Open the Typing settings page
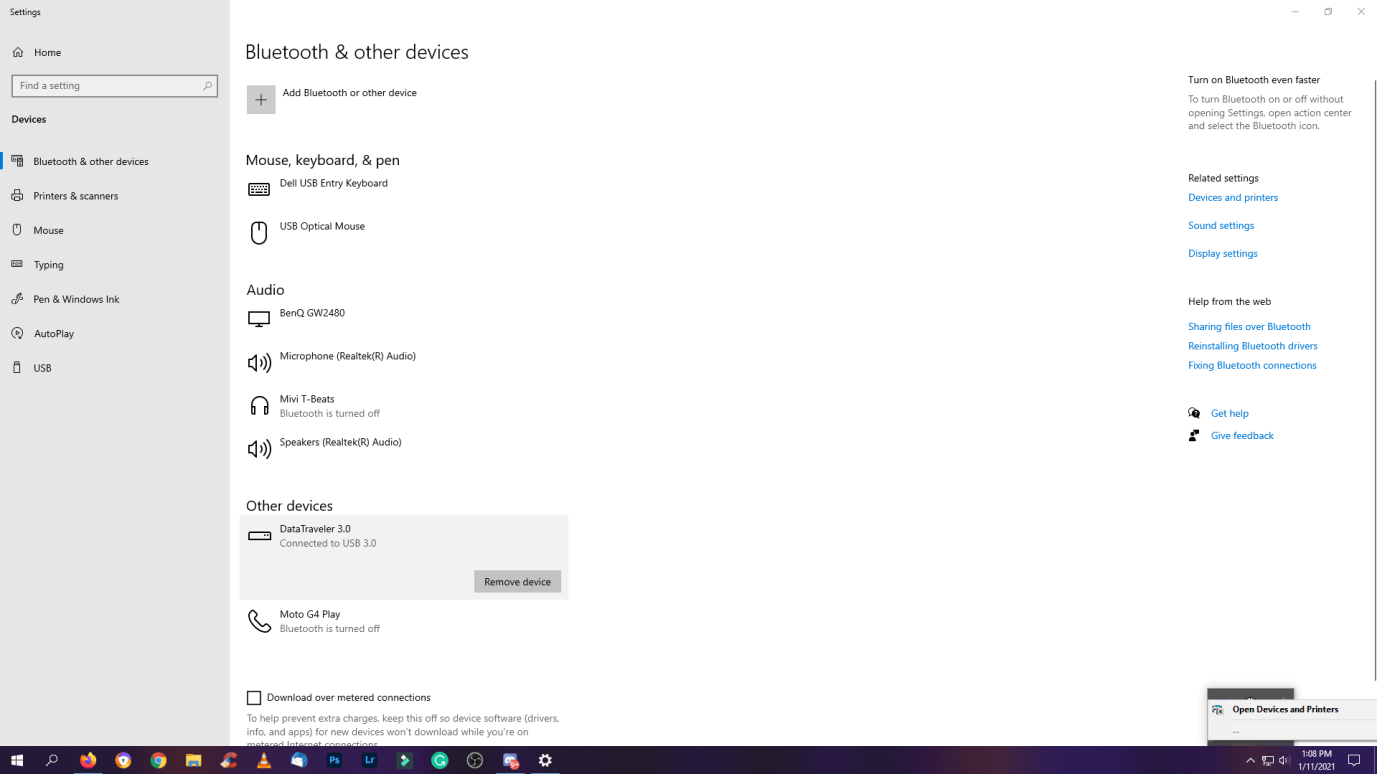 click(x=115, y=265)
